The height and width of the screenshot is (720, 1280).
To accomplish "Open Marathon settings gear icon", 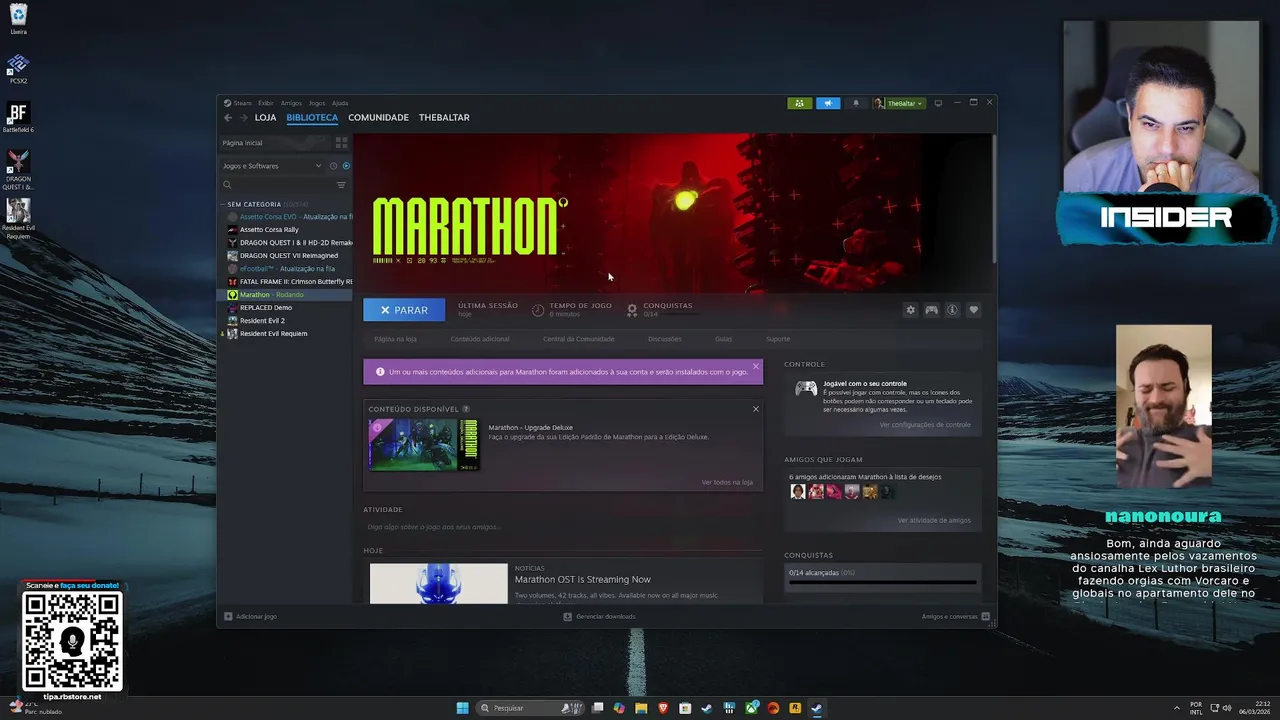I will [x=910, y=310].
